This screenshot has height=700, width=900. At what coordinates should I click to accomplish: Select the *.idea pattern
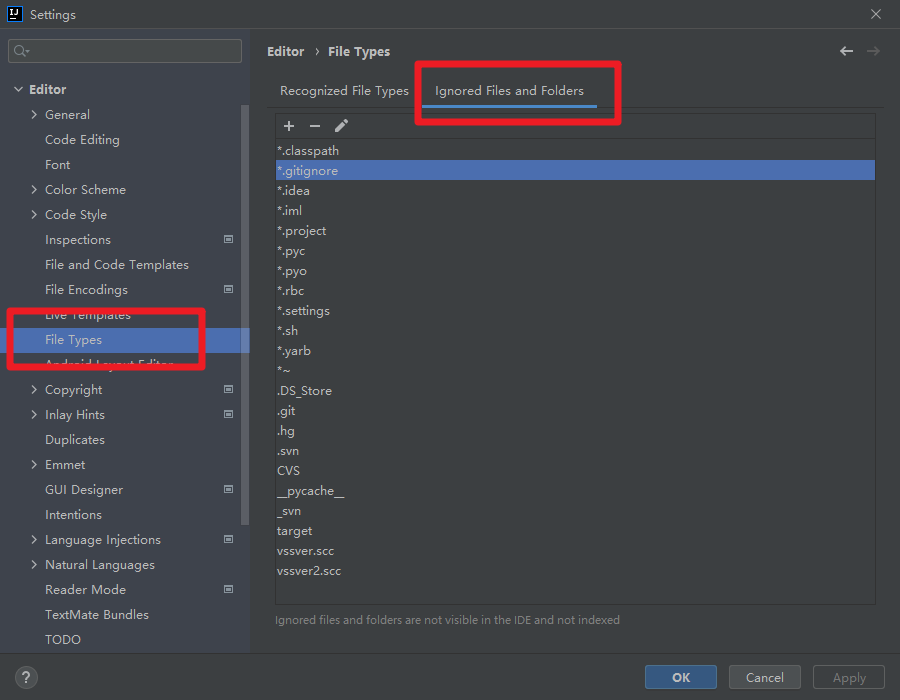[575, 190]
